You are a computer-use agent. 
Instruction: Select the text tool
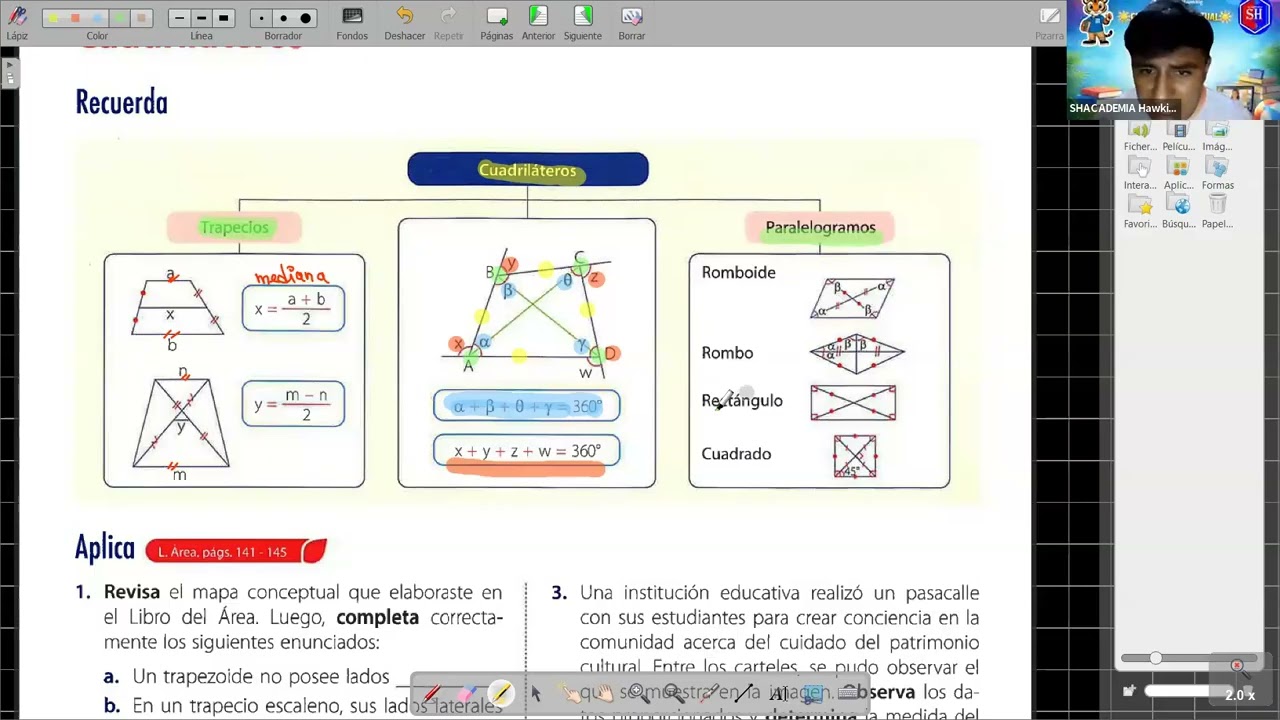point(778,693)
